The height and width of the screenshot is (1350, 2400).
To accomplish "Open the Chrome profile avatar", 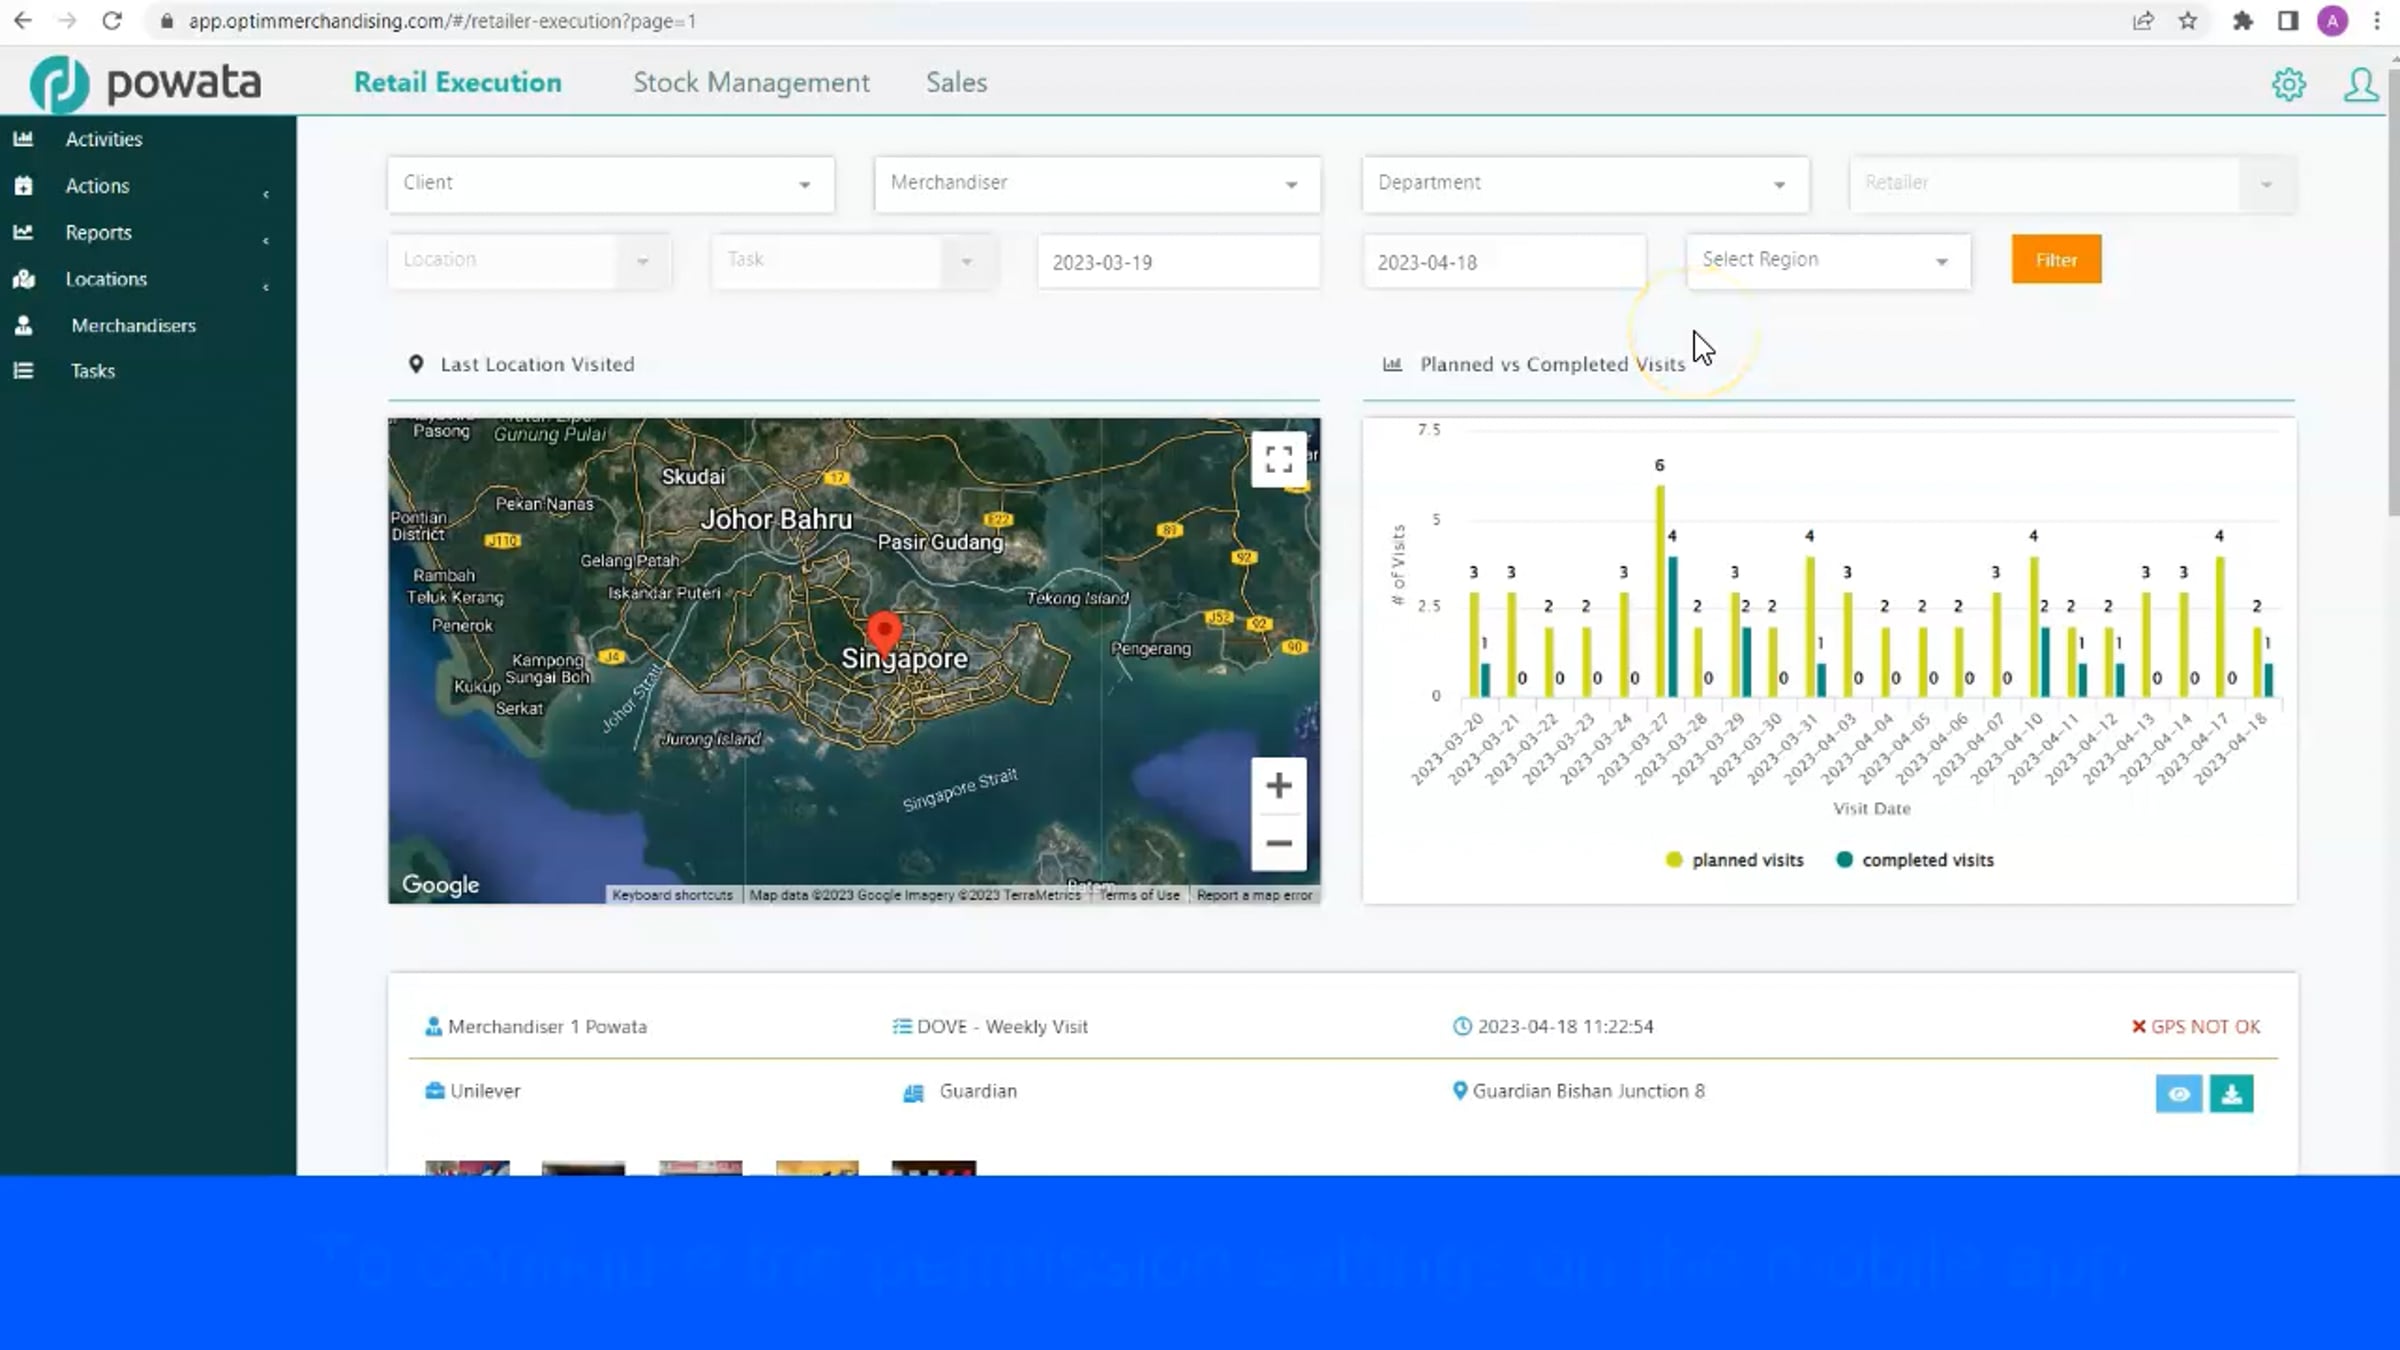I will (2332, 21).
